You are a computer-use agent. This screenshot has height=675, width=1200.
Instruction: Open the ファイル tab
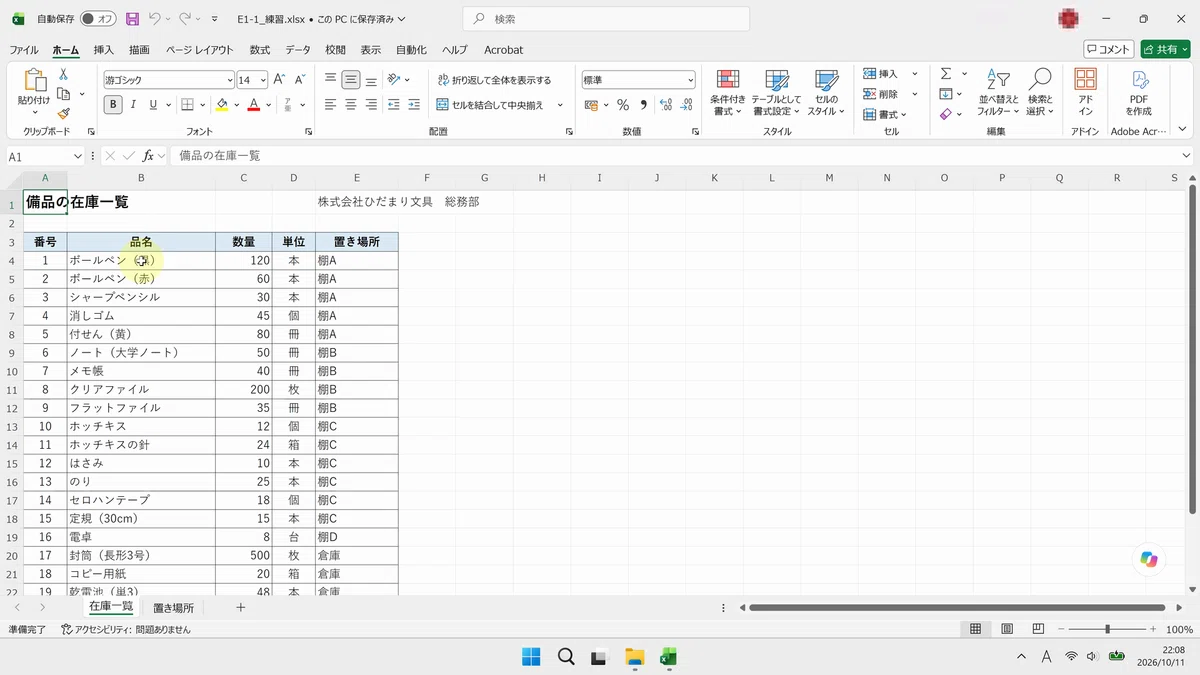tap(24, 50)
